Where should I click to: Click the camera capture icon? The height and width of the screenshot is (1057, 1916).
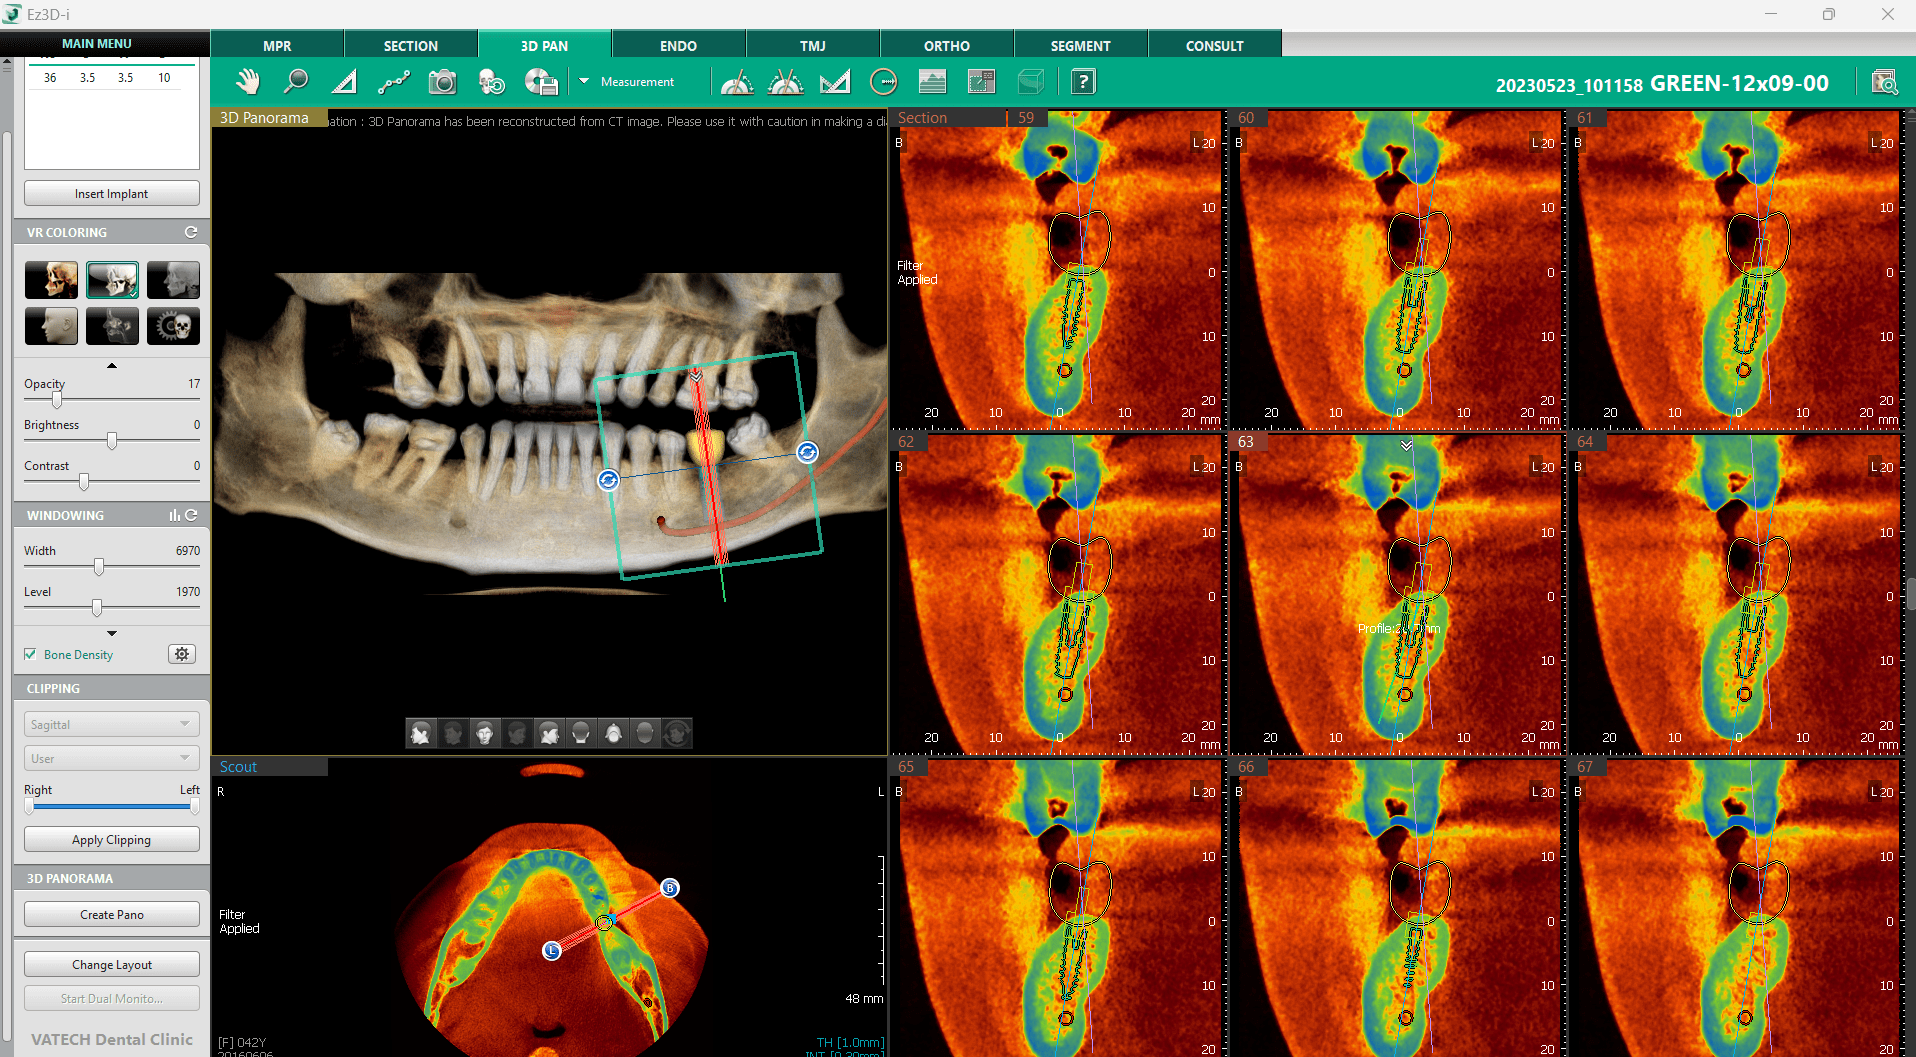(442, 82)
